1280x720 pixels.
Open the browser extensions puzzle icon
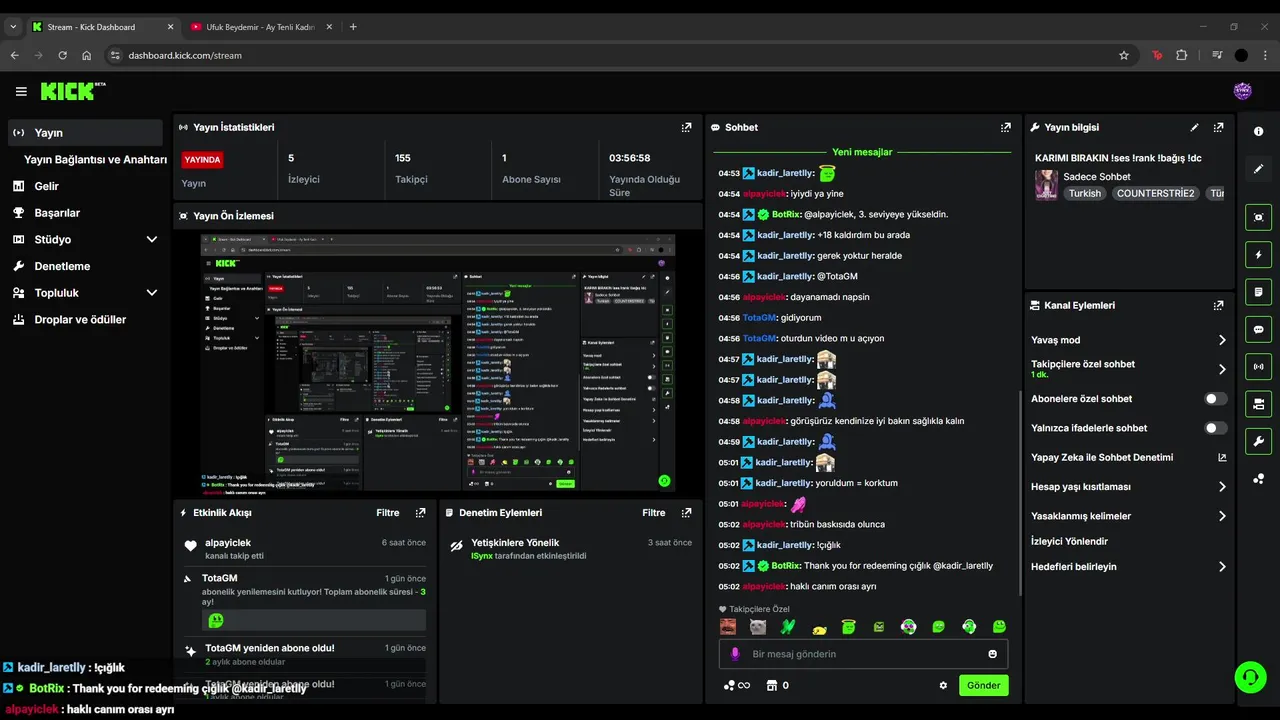1181,55
